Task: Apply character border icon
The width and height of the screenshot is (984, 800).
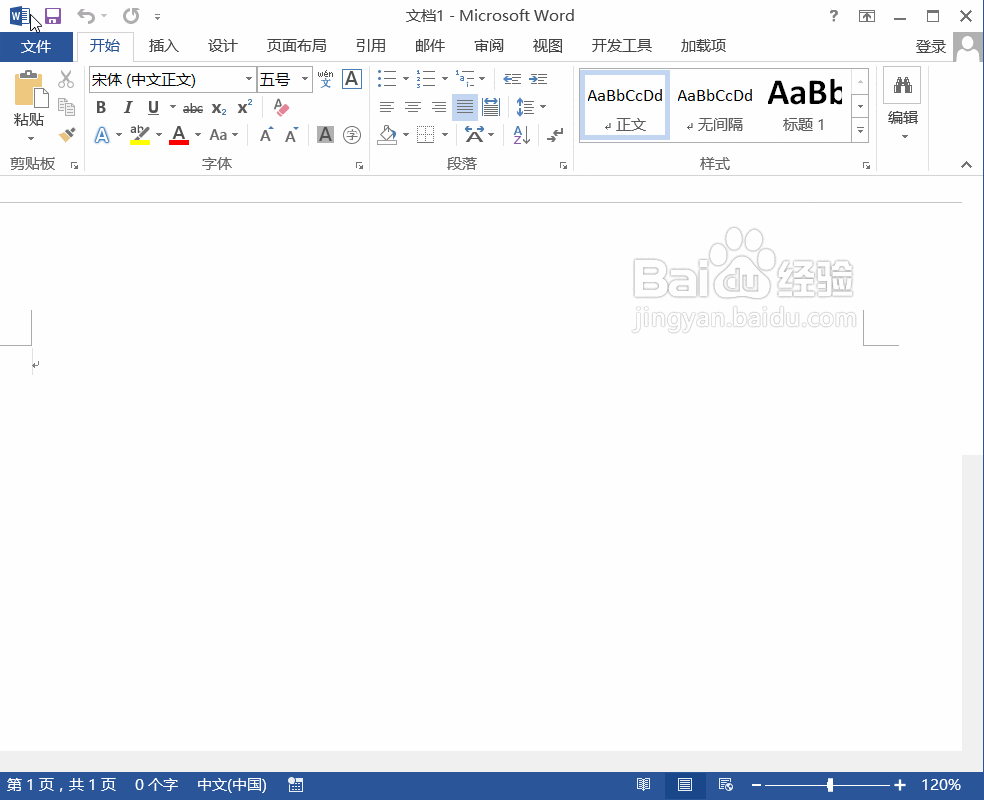Action: click(351, 79)
